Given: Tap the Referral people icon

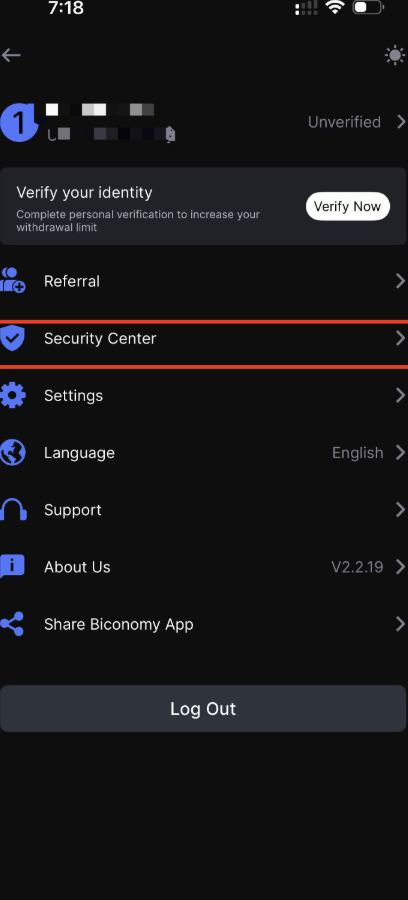Looking at the screenshot, I should pos(13,281).
